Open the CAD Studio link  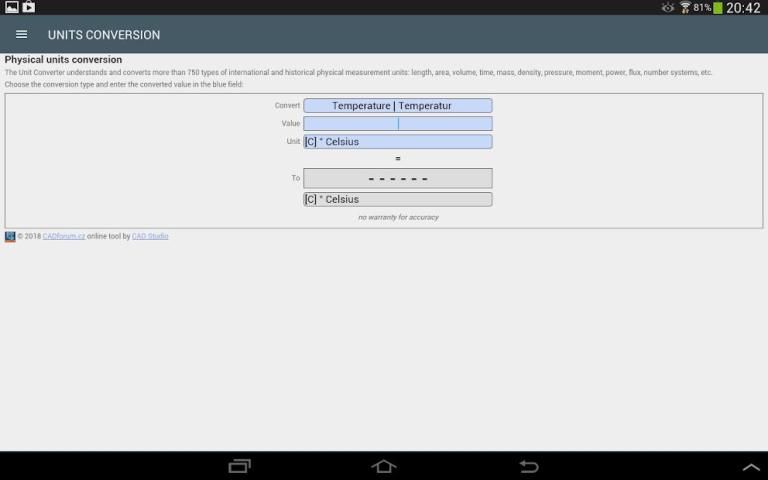pos(150,237)
